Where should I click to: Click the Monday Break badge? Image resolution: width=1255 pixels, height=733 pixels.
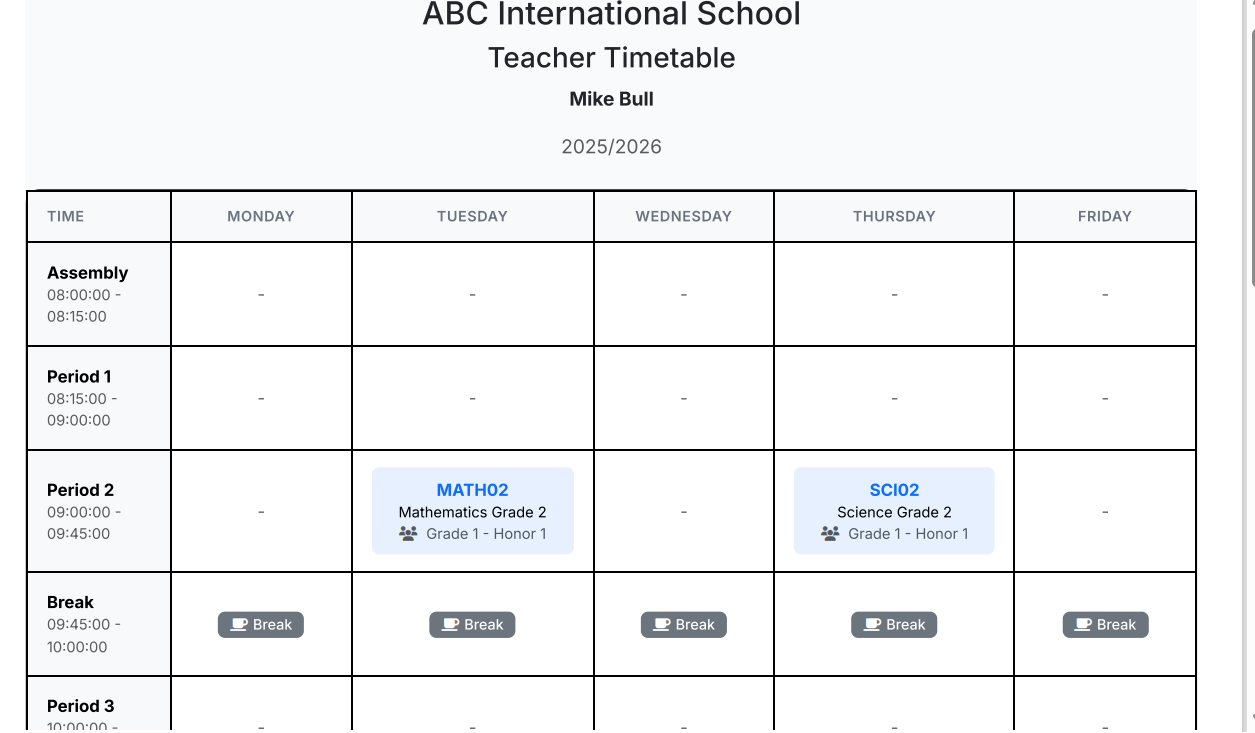tap(261, 625)
